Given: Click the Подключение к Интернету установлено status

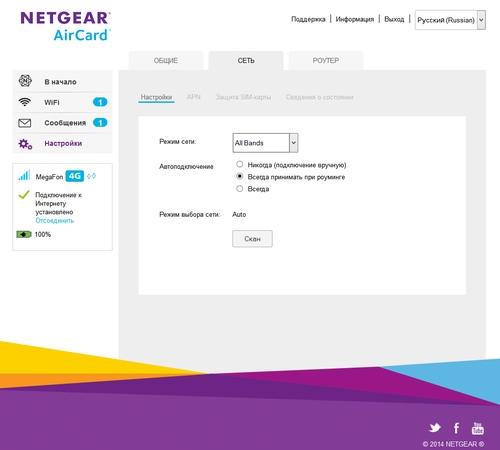Looking at the screenshot, I should point(59,203).
